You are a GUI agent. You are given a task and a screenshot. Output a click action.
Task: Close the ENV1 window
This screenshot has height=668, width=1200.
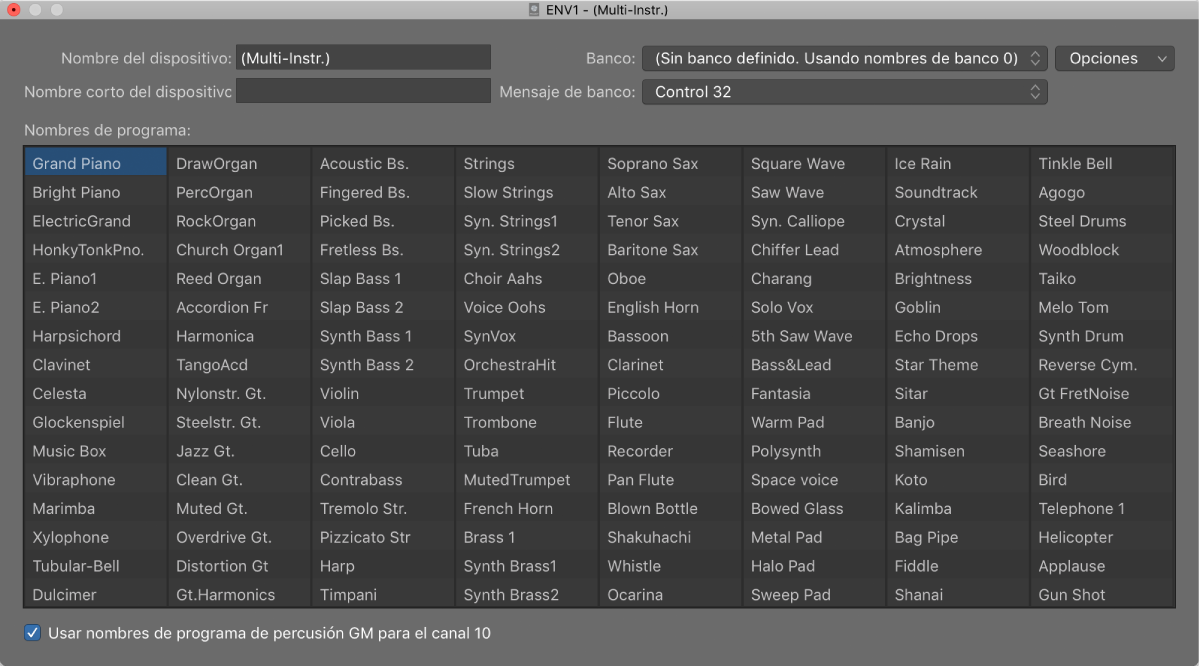click(x=14, y=10)
